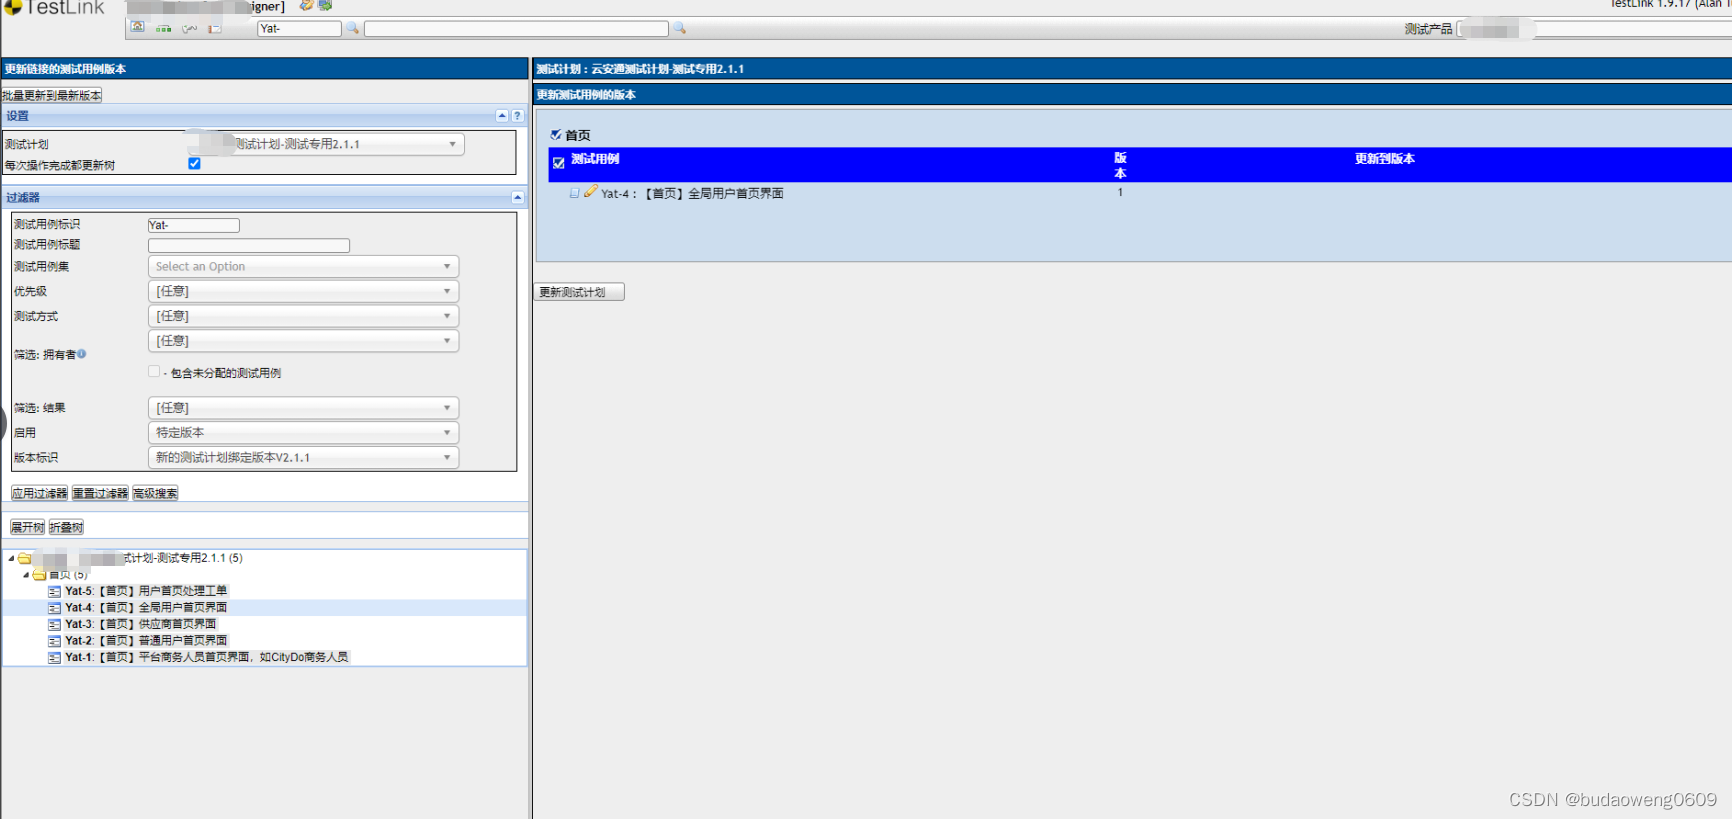Viewport: 1732px width, 819px height.
Task: Click the info icon beside 筛选: 拥有者
Action: pyautogui.click(x=82, y=353)
